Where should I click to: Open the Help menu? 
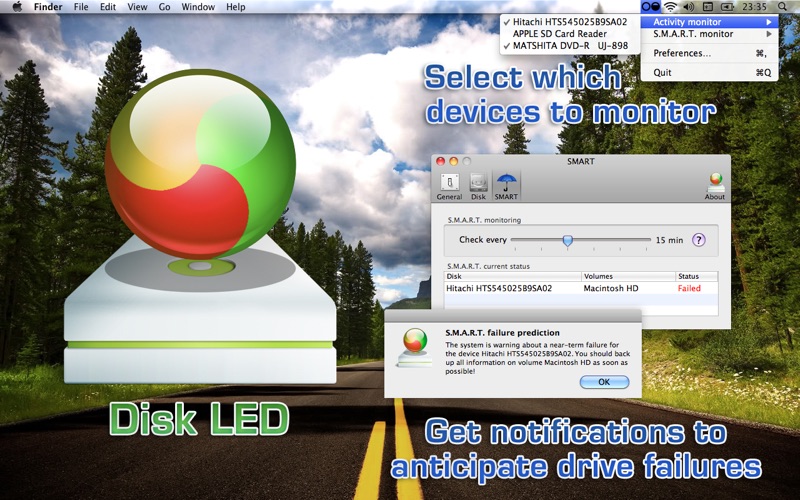click(236, 7)
